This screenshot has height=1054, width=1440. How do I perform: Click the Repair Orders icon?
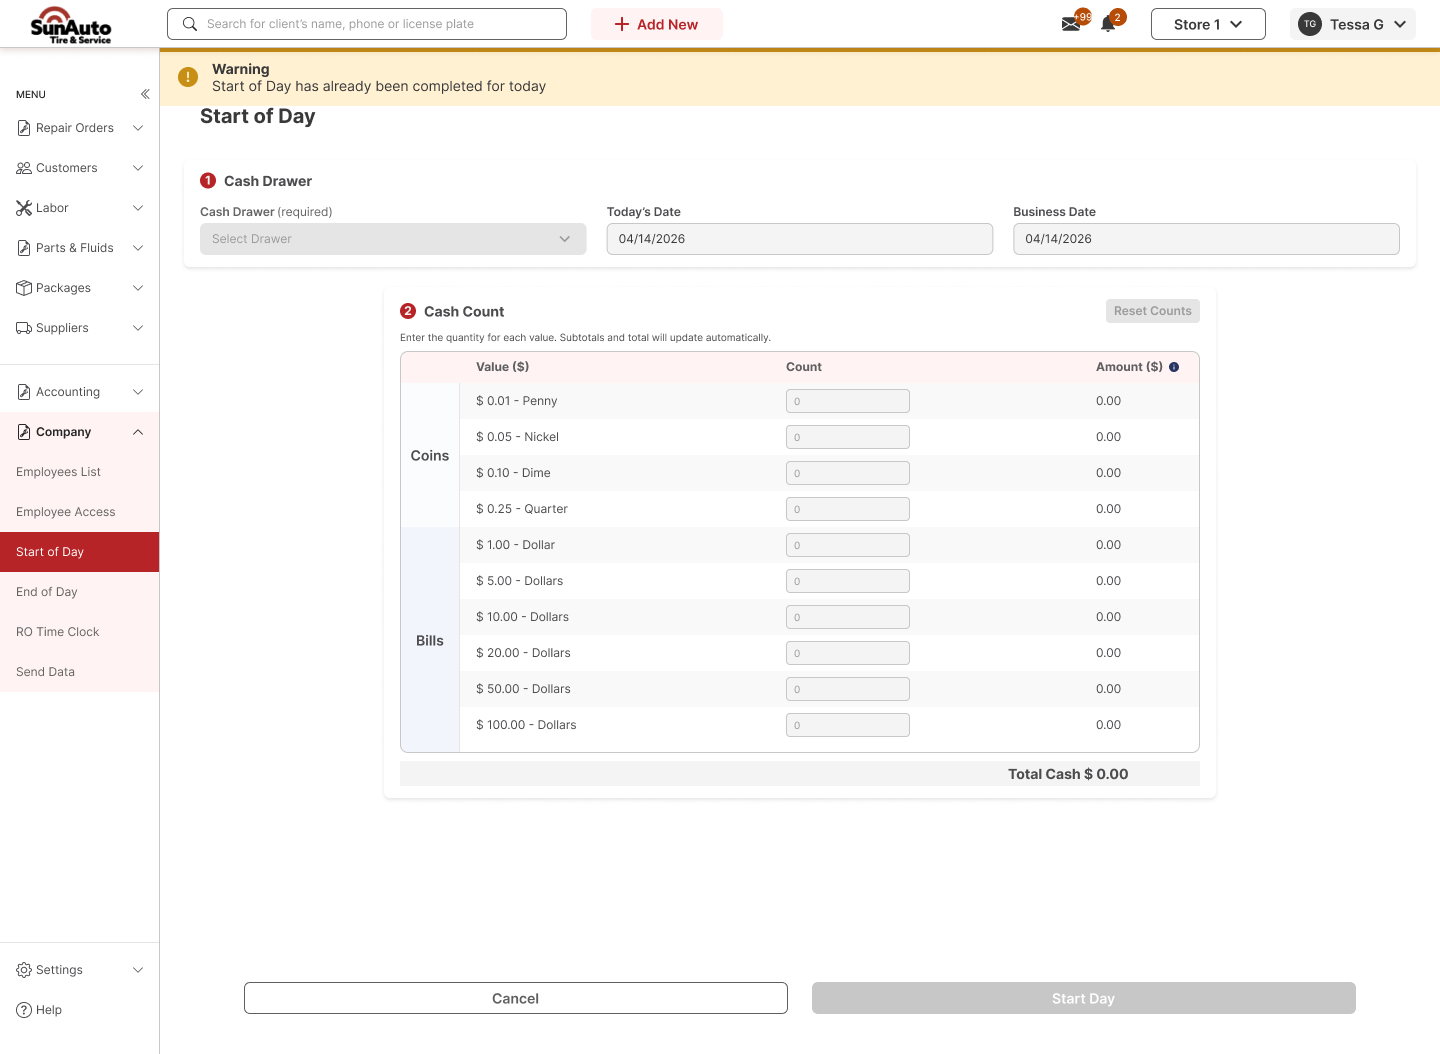coord(24,128)
